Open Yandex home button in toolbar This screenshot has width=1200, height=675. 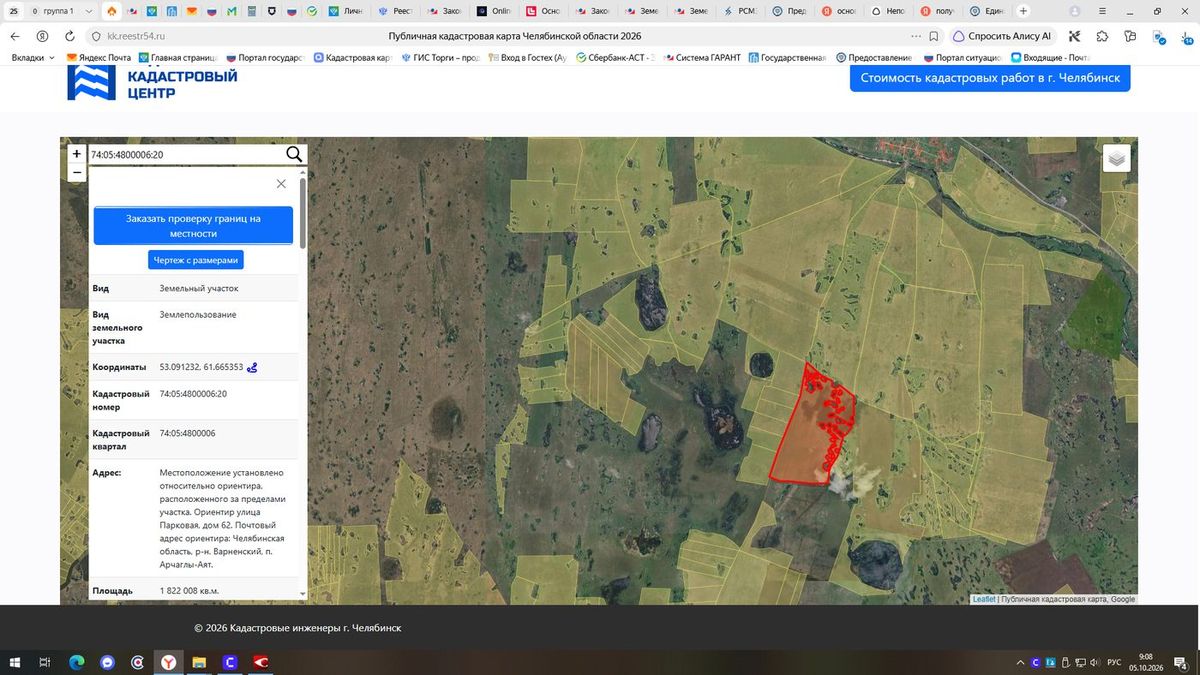[x=42, y=36]
